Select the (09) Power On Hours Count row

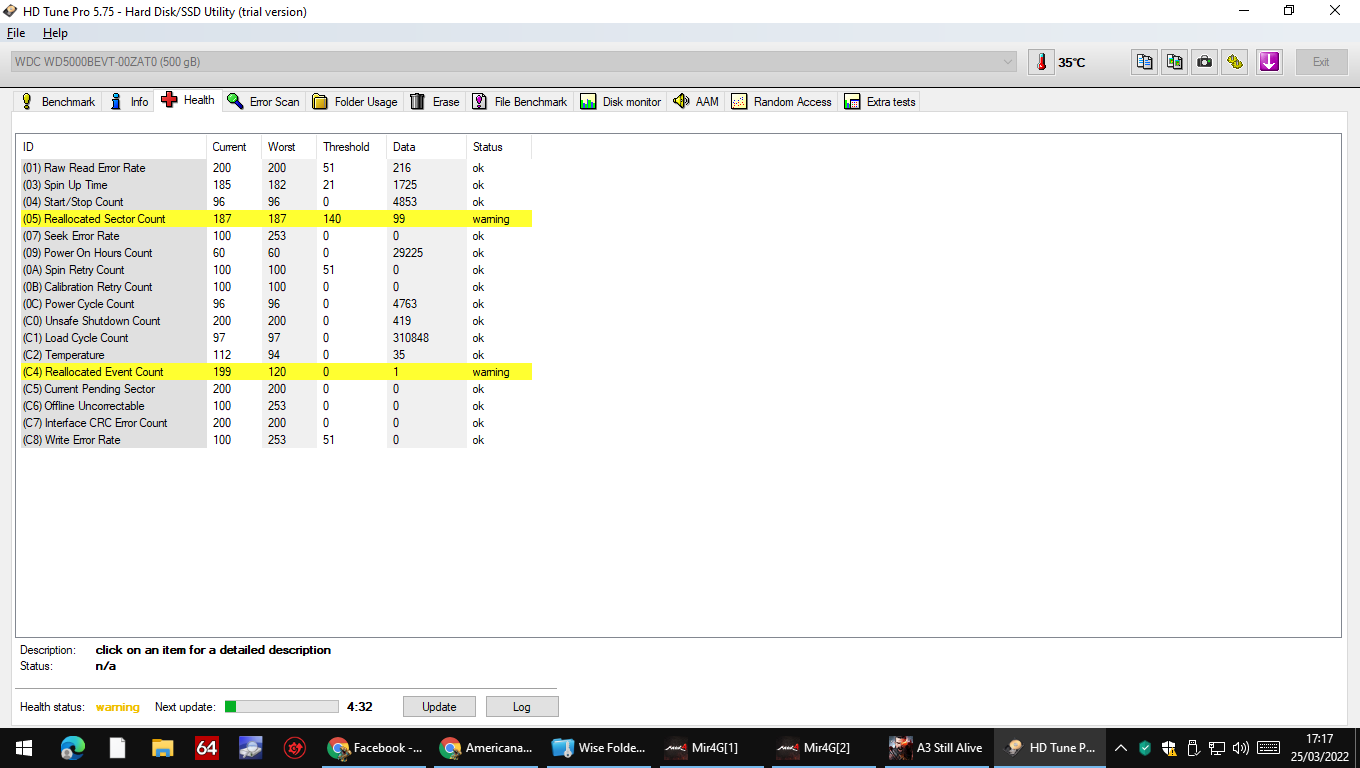[276, 253]
